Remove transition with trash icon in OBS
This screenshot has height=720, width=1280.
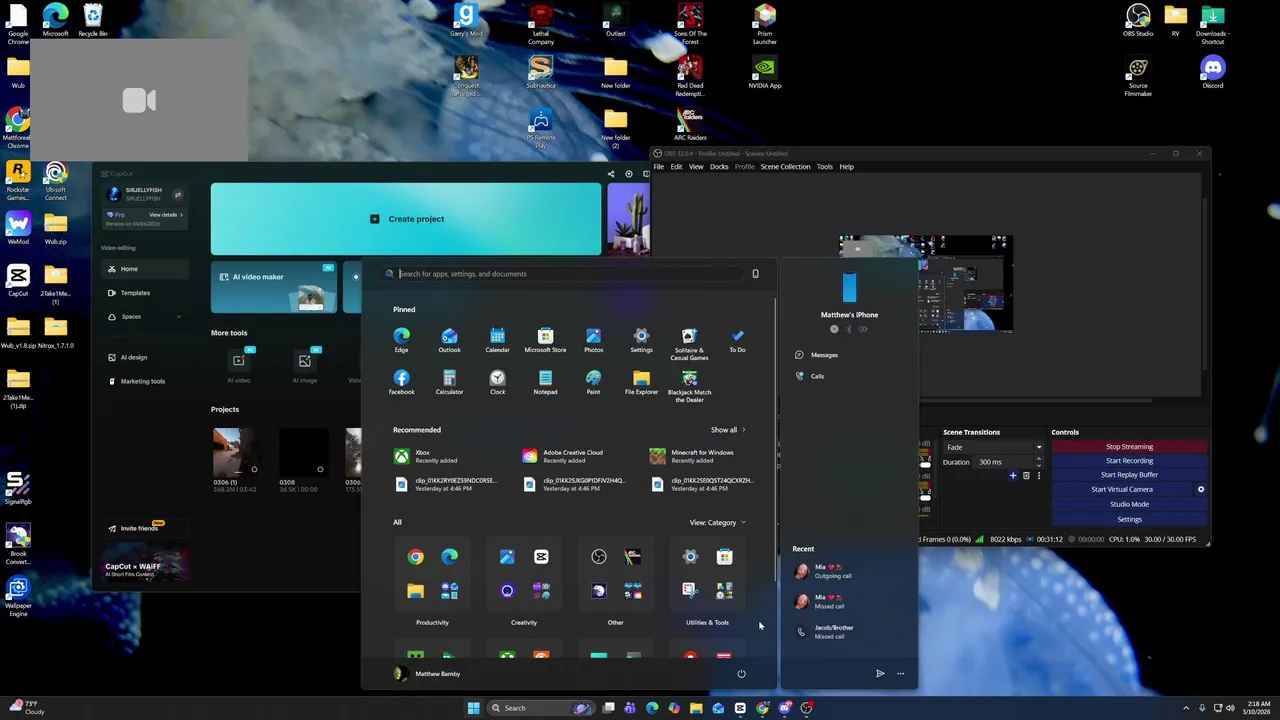tap(1026, 475)
